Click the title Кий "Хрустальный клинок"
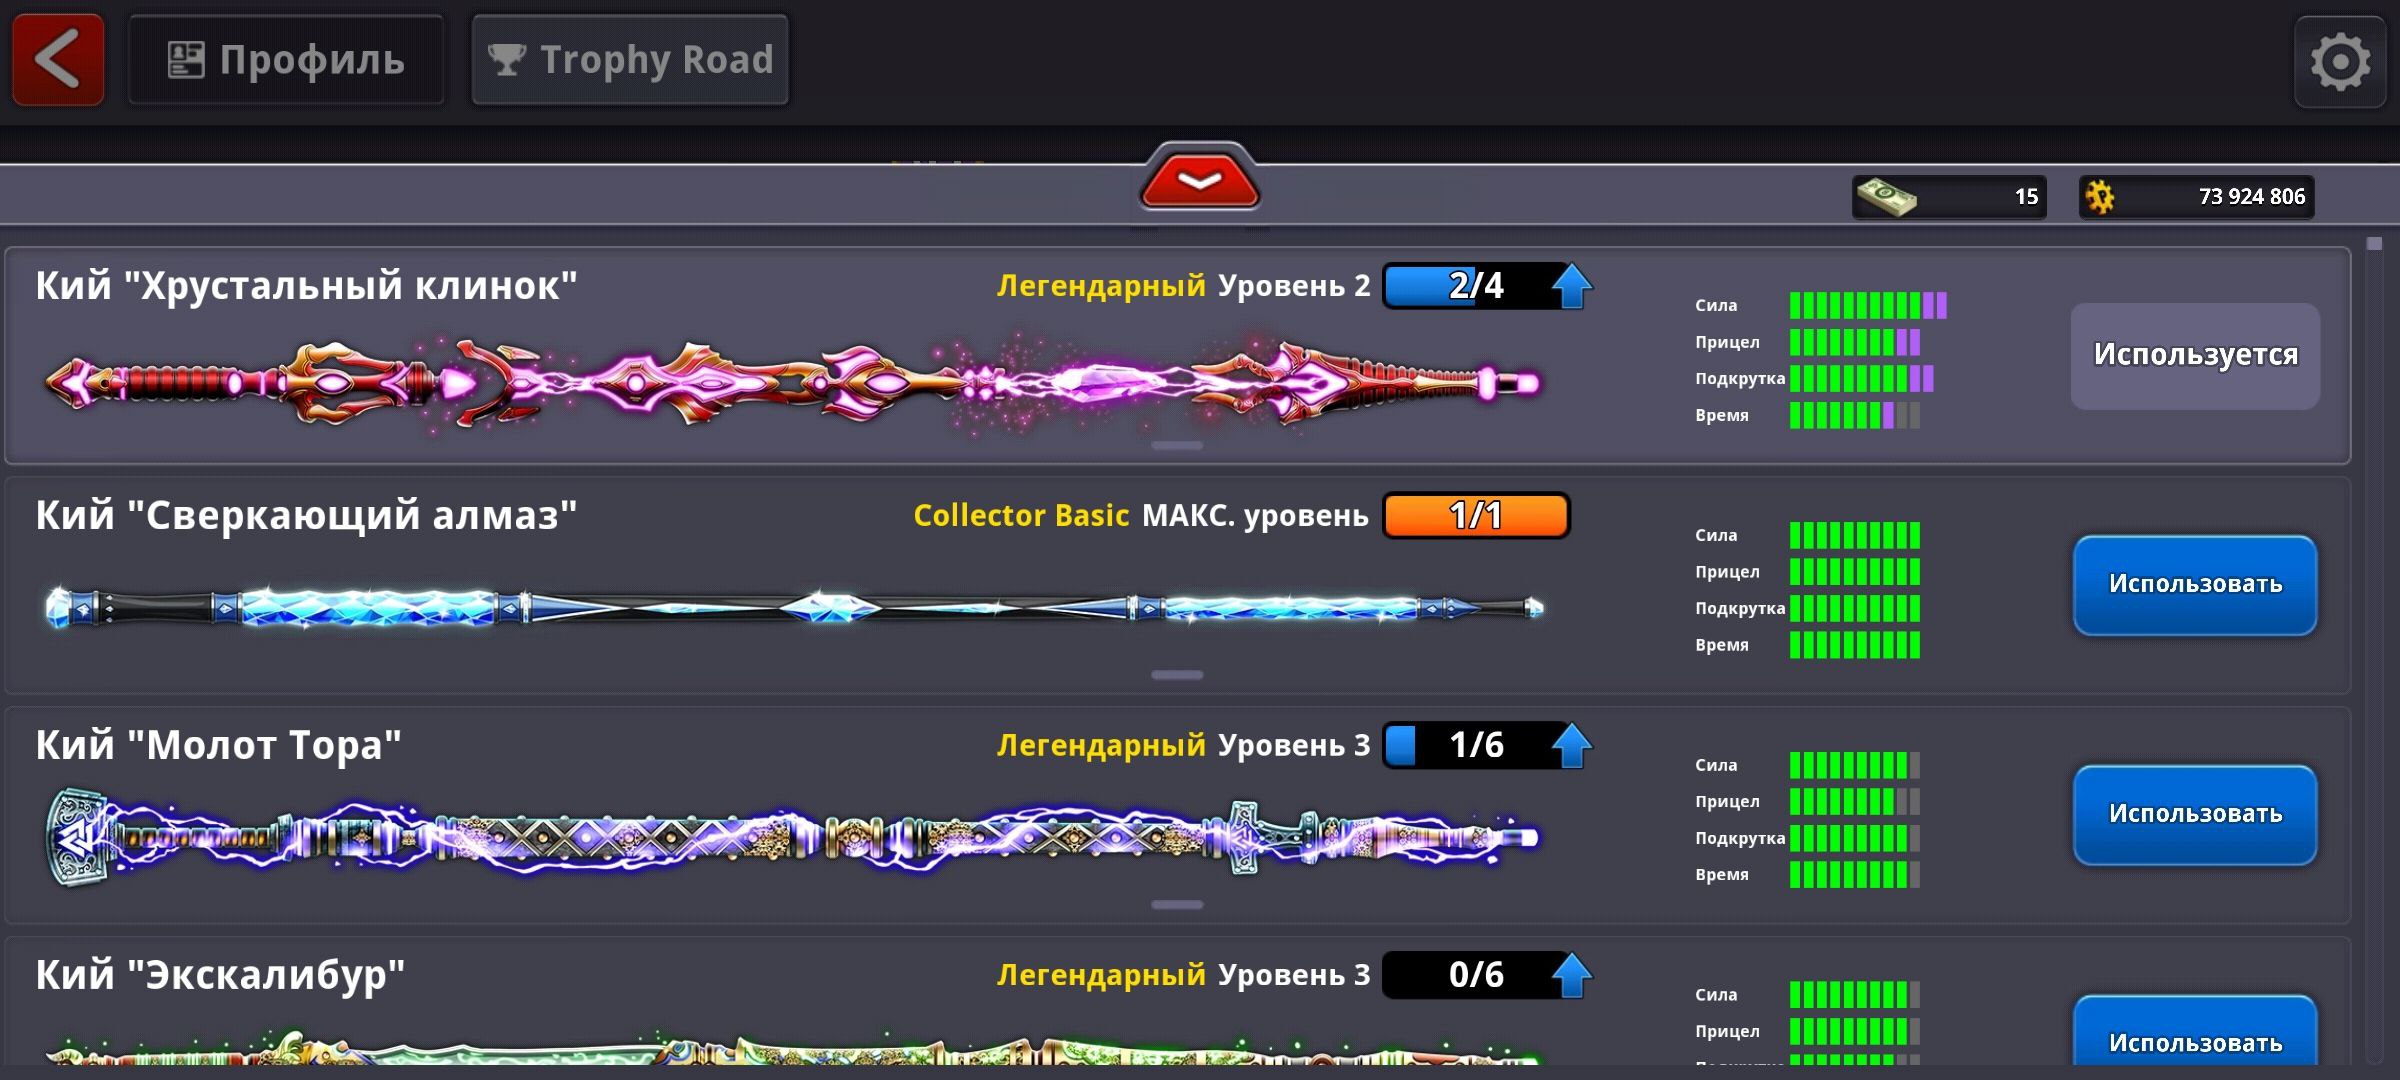Screen dimensions: 2400x1080 [306, 286]
